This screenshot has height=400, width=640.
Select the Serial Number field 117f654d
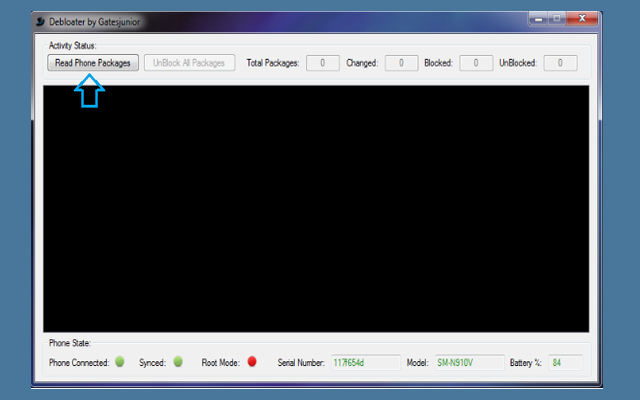(x=366, y=362)
